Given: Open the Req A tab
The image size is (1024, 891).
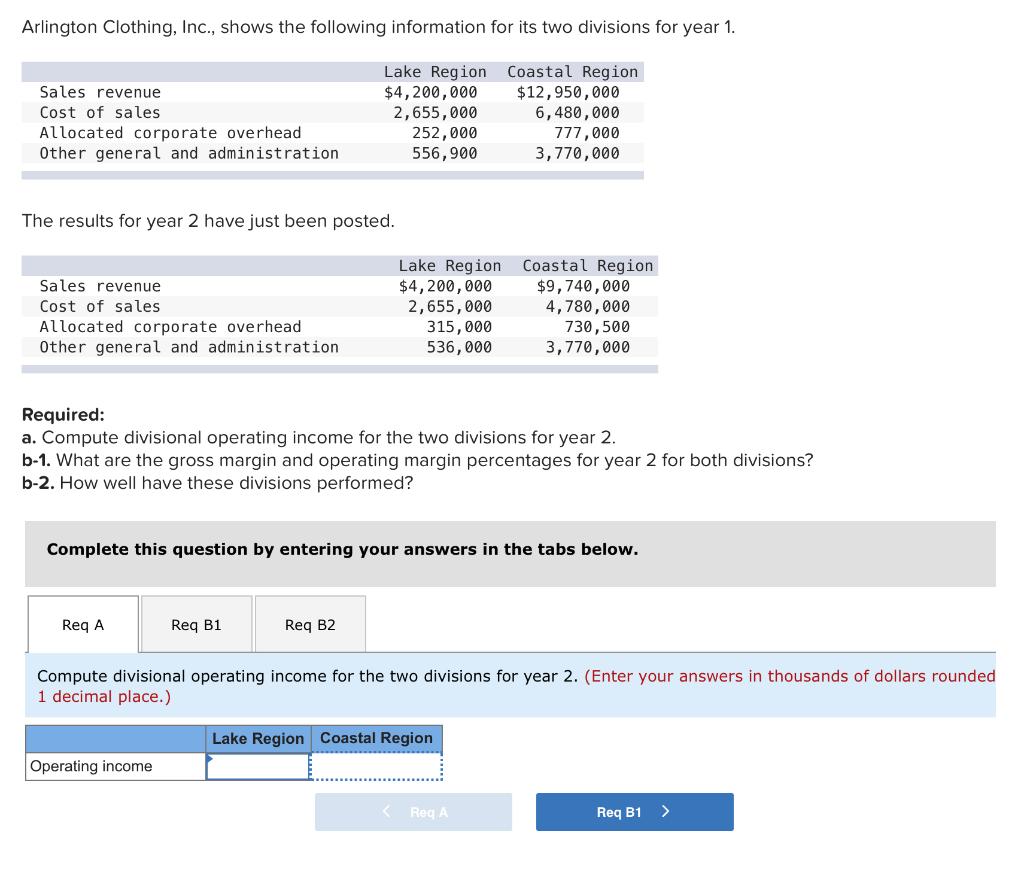Looking at the screenshot, I should pos(83,624).
